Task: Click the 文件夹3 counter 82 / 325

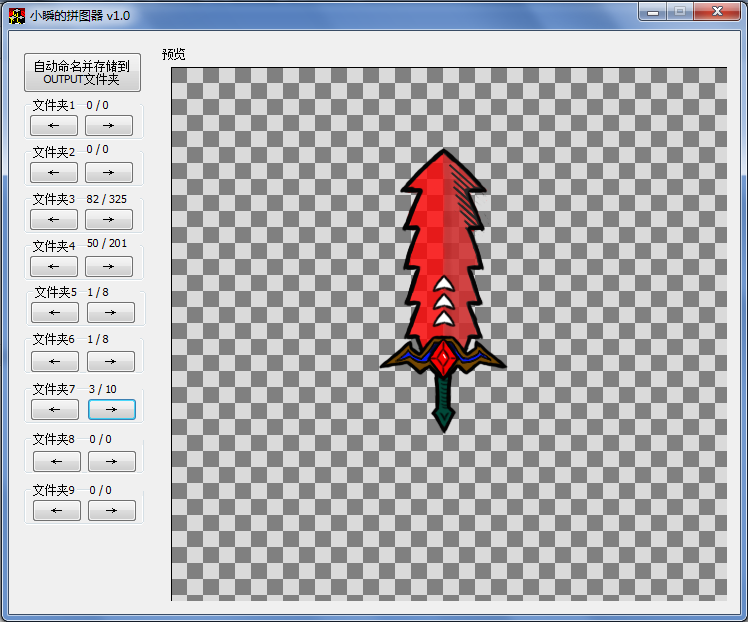Action: 106,199
